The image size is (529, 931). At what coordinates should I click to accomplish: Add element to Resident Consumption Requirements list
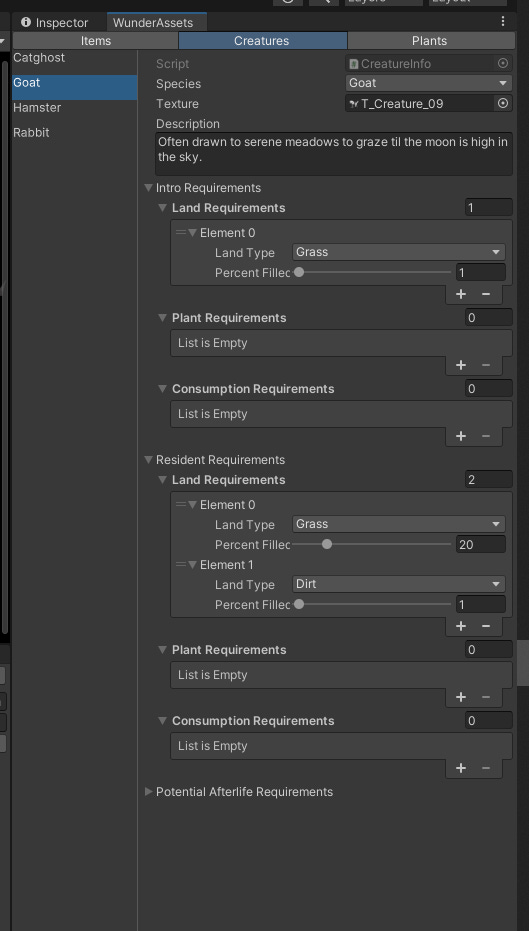(x=461, y=768)
